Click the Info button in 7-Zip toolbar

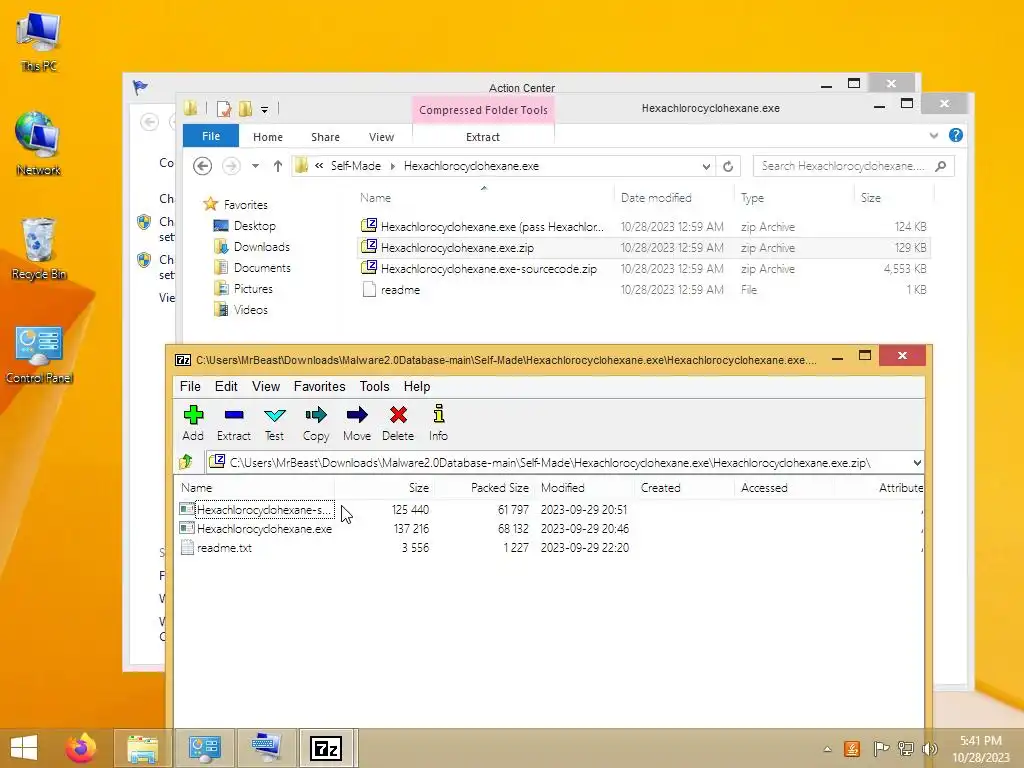tap(438, 423)
